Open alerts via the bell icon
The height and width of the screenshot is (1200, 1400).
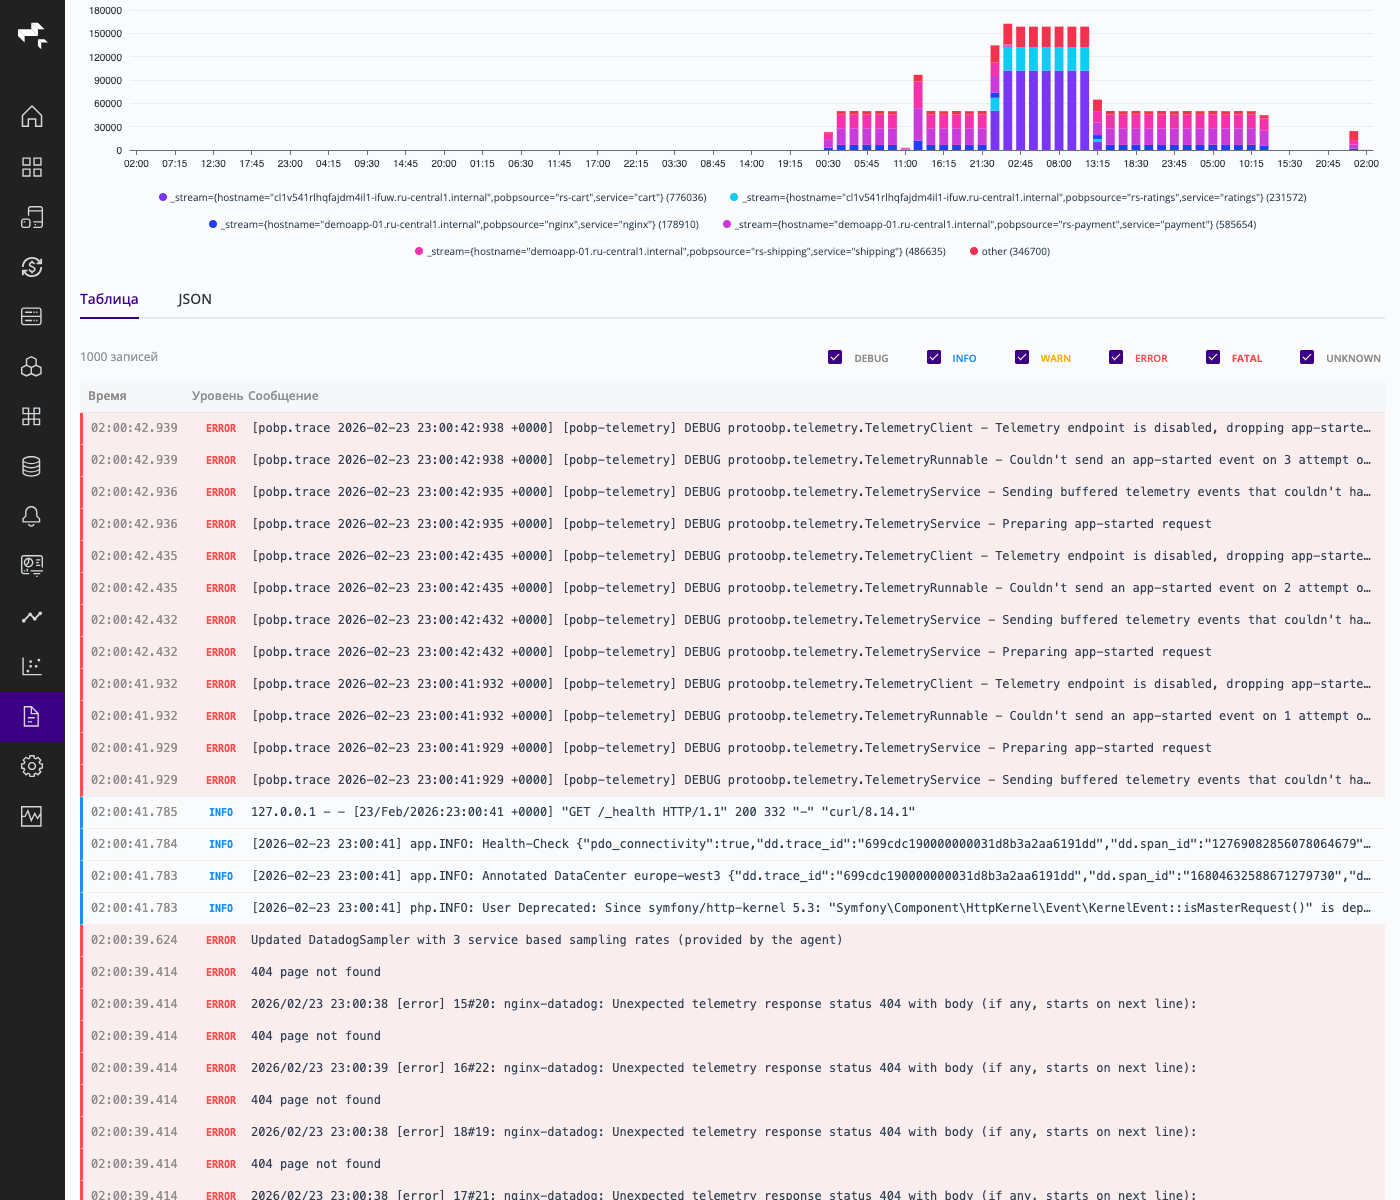point(32,516)
